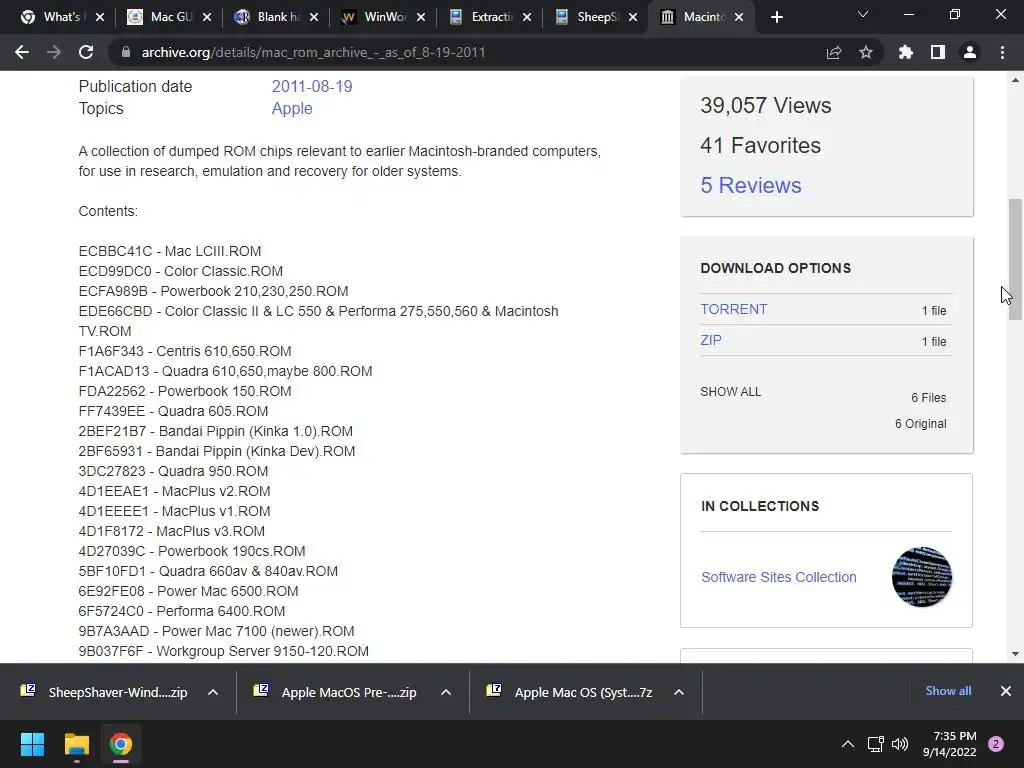This screenshot has width=1024, height=768.
Task: Close the WinWor tab
Action: click(x=421, y=17)
